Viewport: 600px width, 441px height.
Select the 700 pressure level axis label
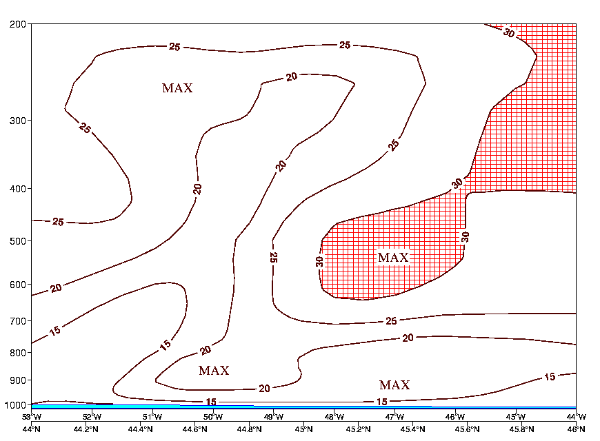[17, 320]
